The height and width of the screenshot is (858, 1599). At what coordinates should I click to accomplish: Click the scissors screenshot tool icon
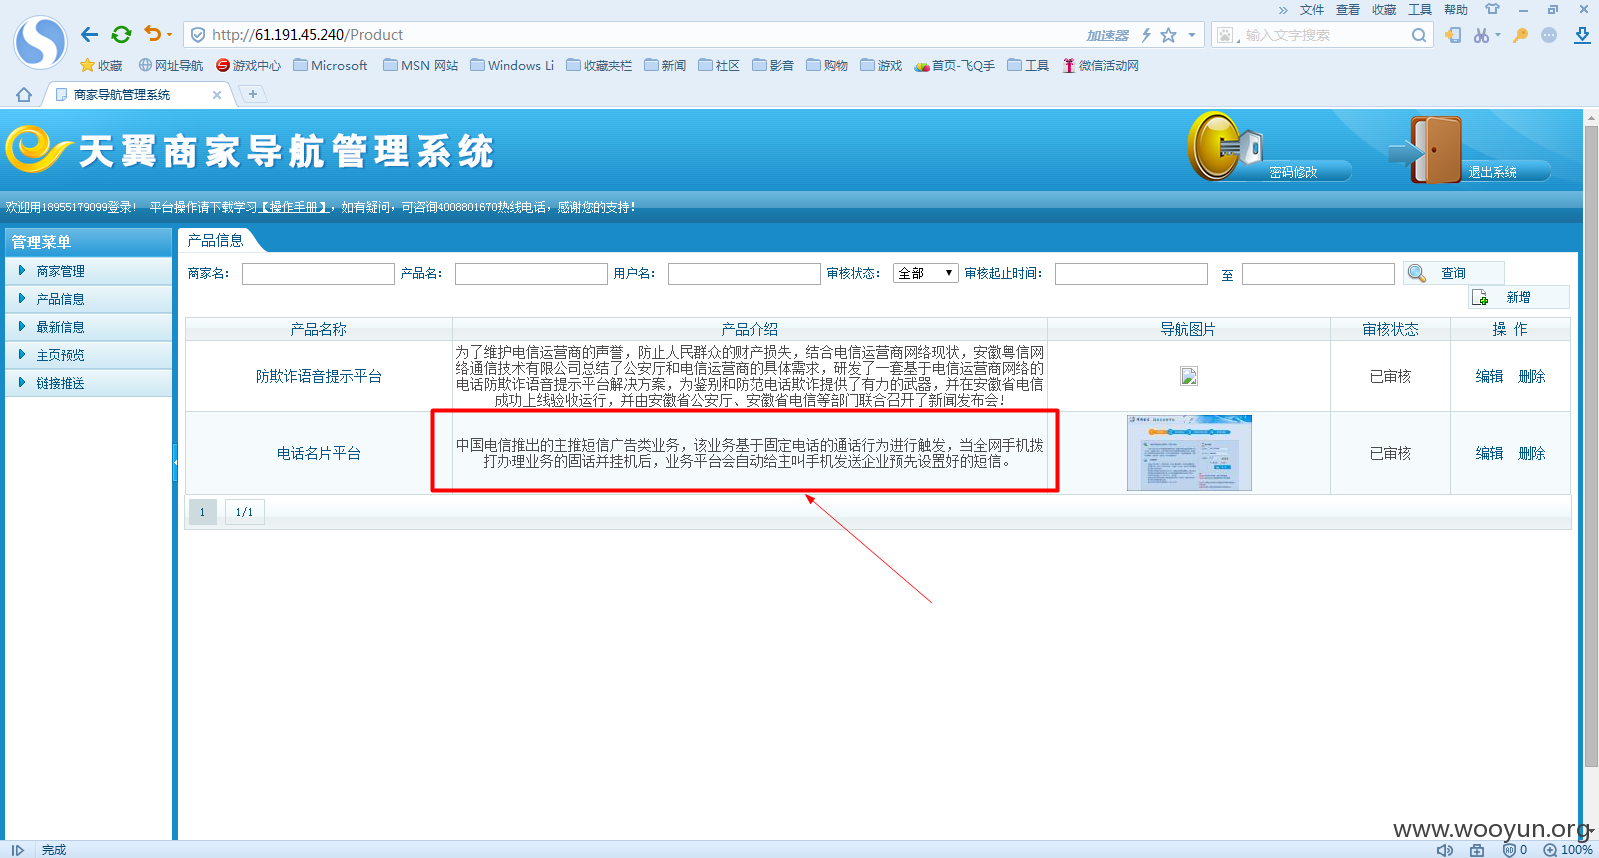(x=1481, y=35)
